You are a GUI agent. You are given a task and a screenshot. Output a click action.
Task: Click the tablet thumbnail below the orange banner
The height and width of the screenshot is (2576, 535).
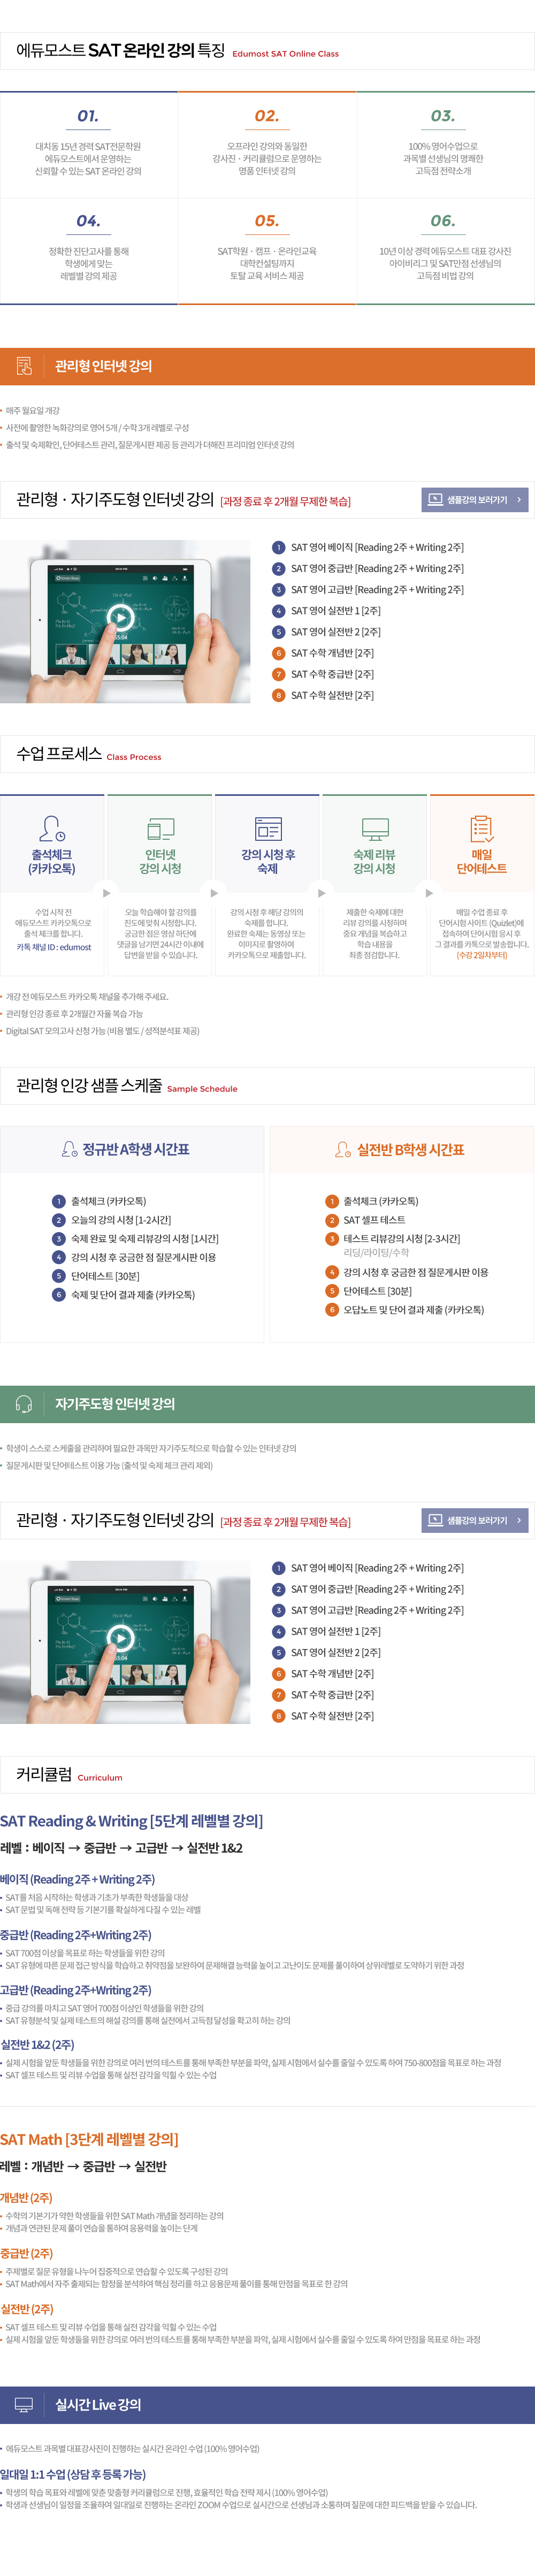click(x=125, y=621)
